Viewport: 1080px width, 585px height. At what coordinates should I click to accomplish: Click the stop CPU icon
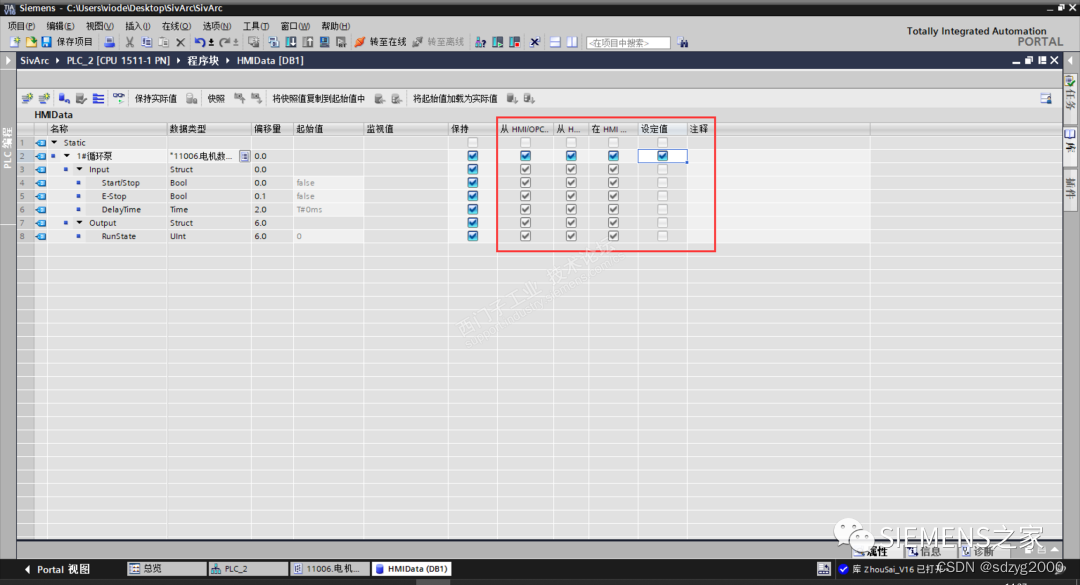pyautogui.click(x=515, y=42)
